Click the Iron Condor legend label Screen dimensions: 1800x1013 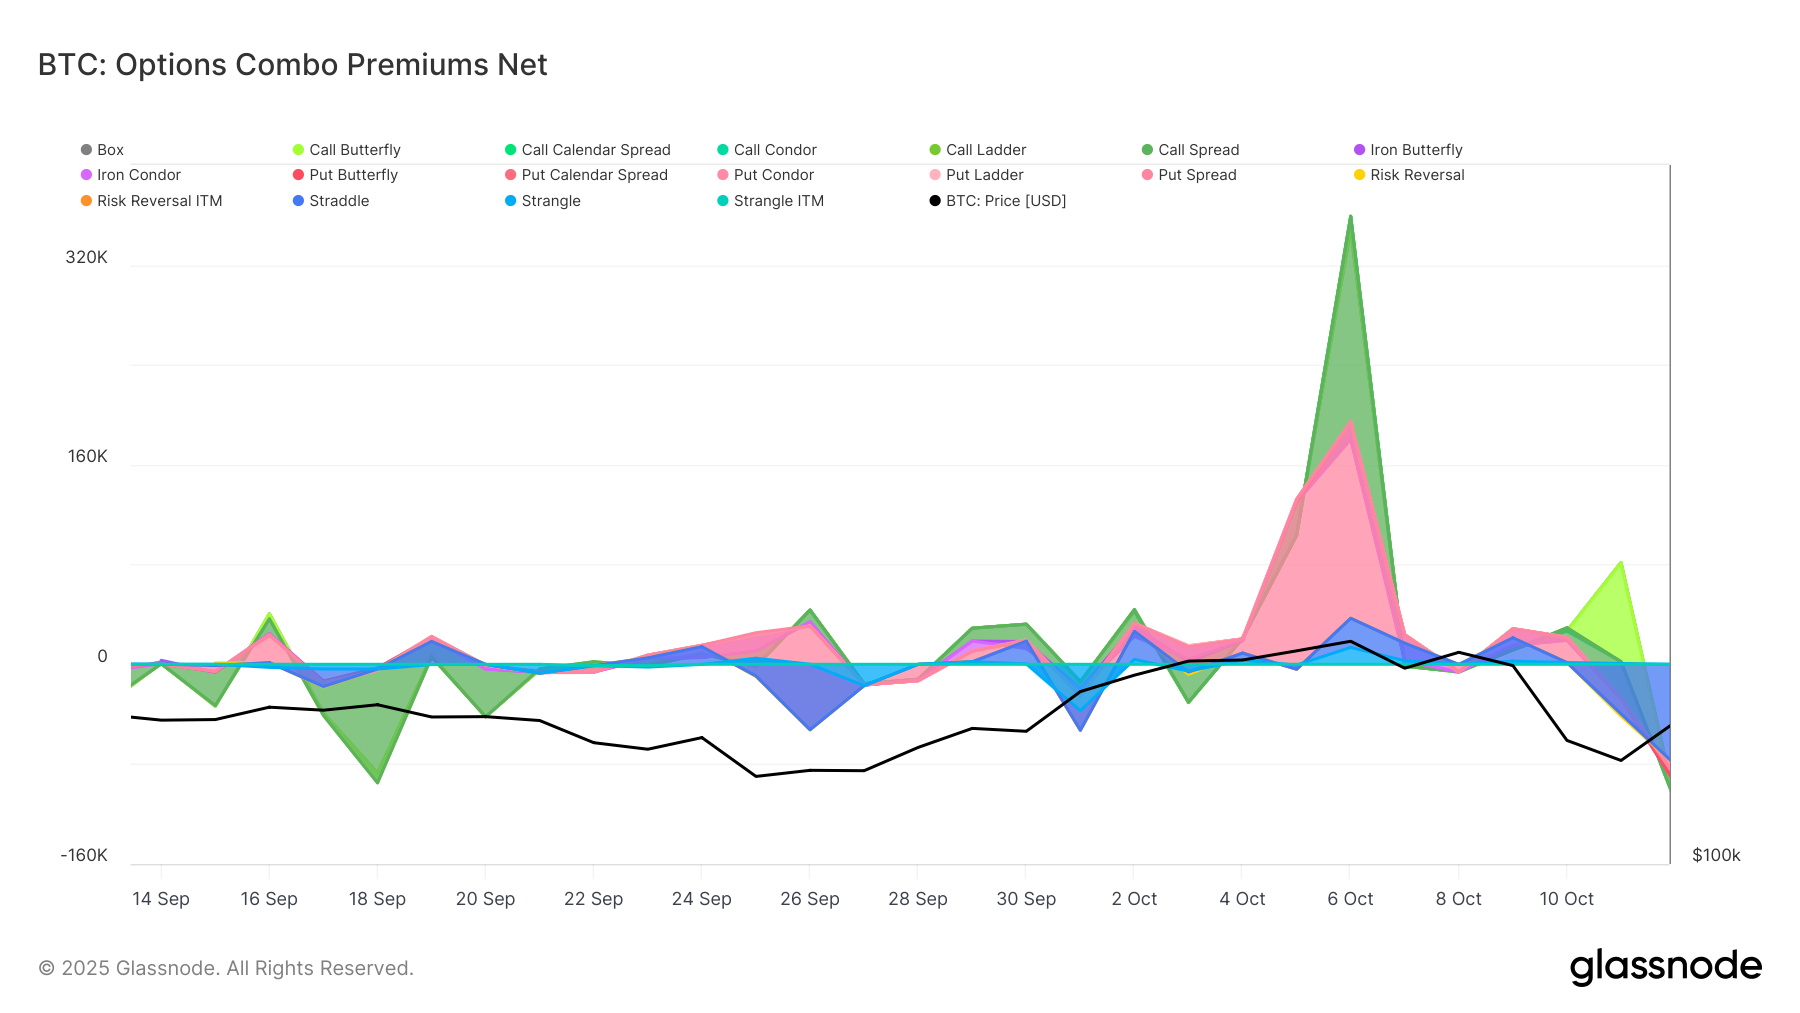pyautogui.click(x=135, y=175)
